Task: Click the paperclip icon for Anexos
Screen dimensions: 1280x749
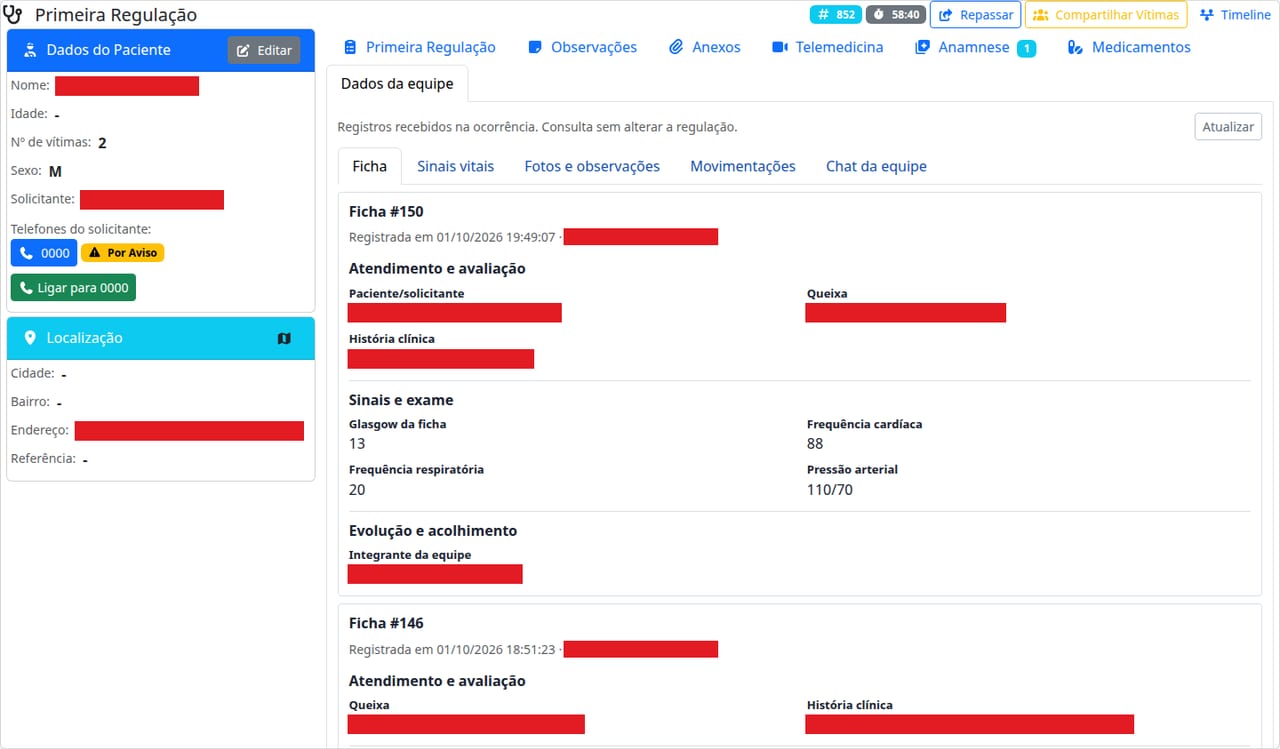Action: click(x=676, y=47)
